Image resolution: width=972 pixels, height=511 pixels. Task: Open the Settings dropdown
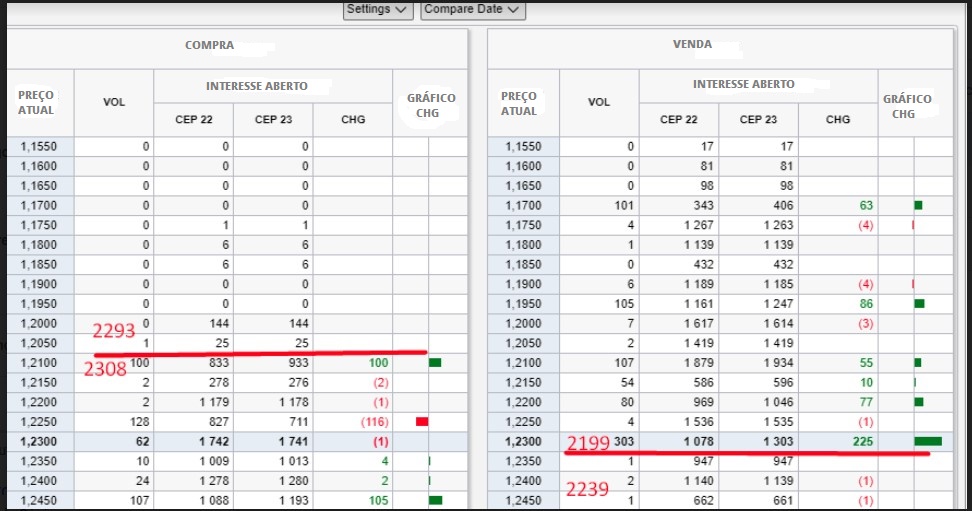(378, 9)
